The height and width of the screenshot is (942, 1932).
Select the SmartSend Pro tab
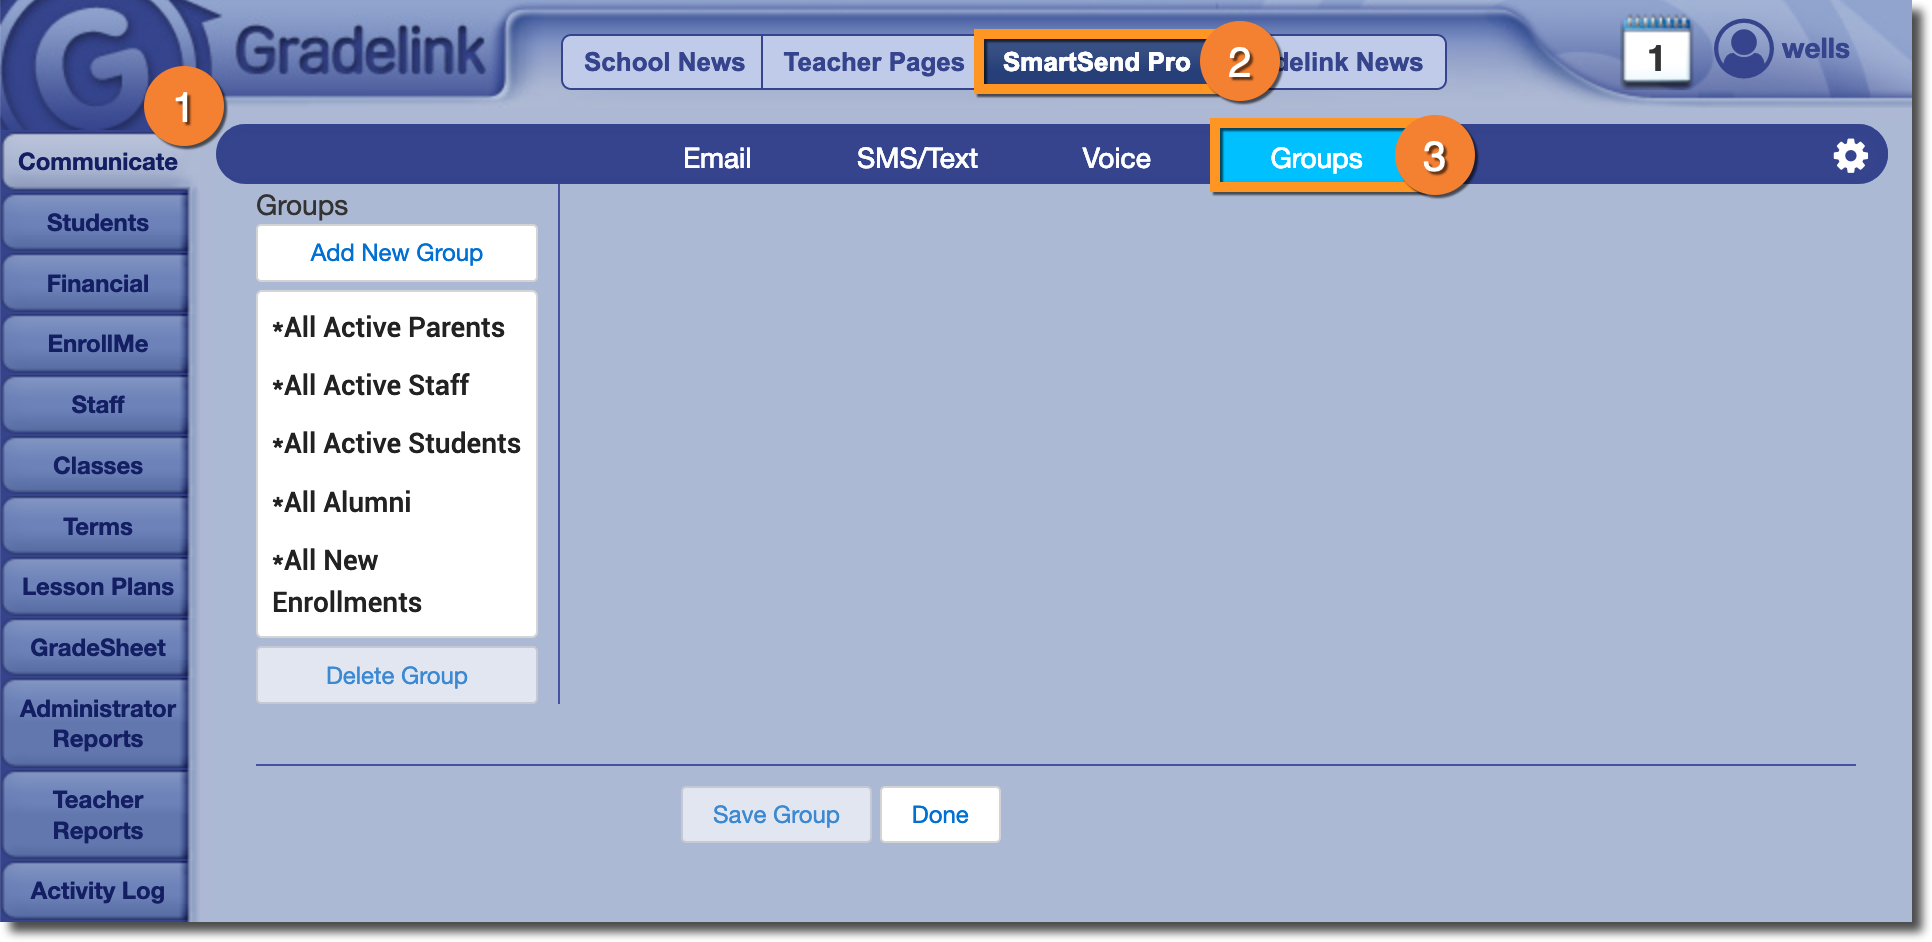1095,62
